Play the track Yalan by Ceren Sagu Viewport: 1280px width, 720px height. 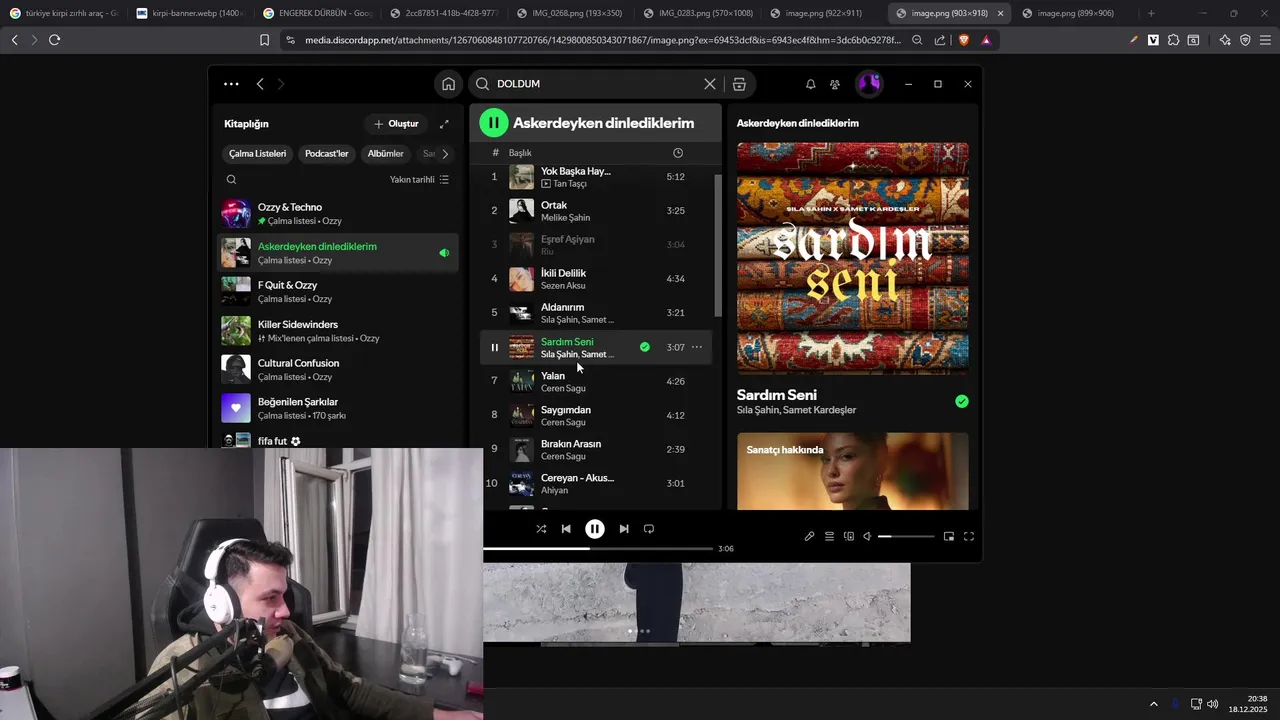(x=596, y=381)
